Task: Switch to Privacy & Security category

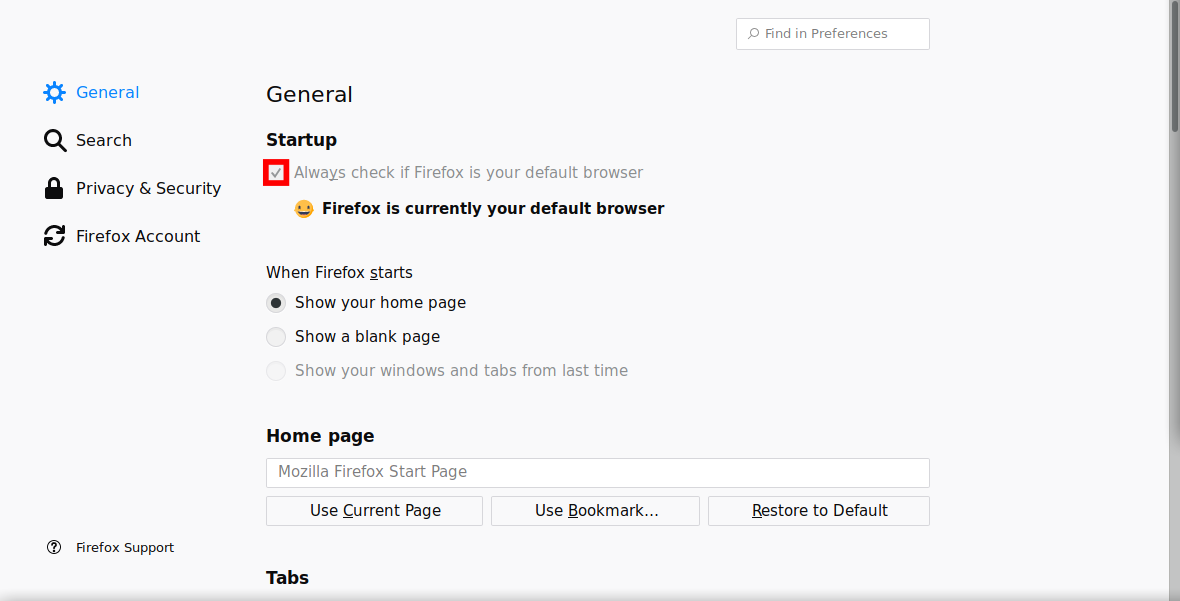Action: (148, 188)
